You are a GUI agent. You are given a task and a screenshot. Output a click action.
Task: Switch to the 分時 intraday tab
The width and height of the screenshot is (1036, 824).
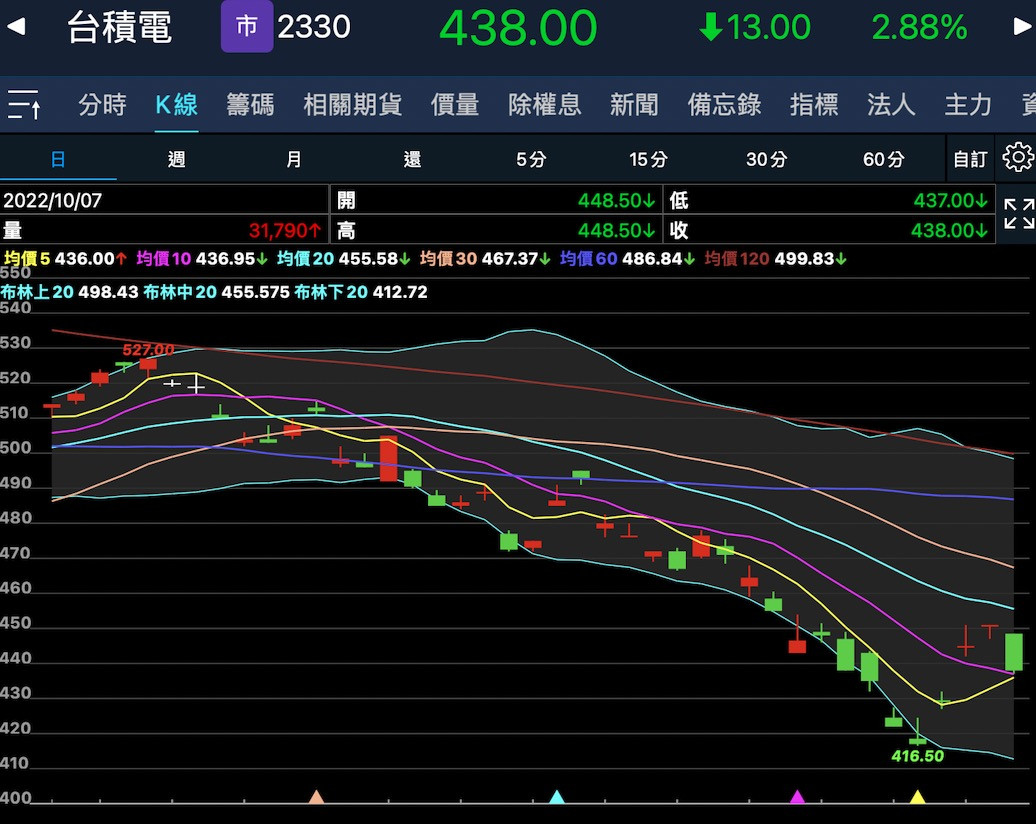coord(102,104)
